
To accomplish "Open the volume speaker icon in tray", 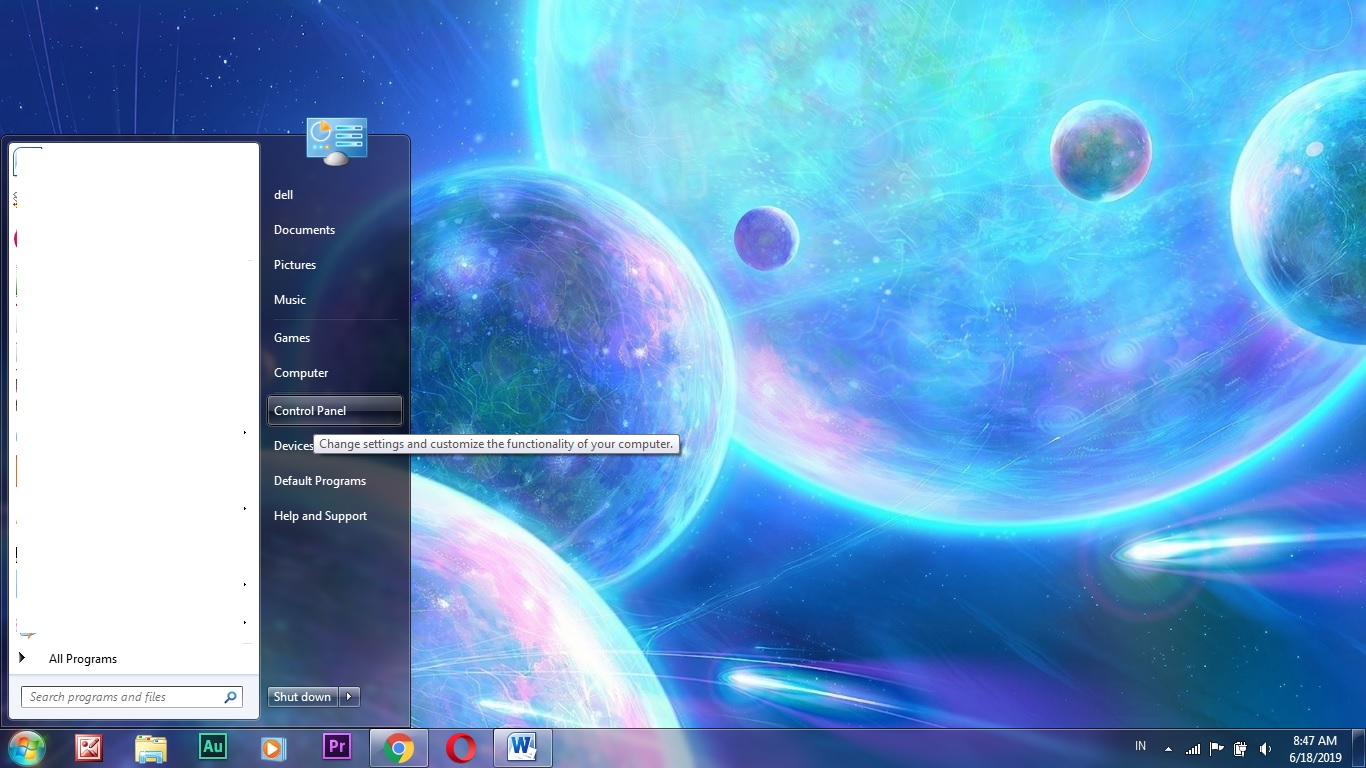I will 1265,749.
